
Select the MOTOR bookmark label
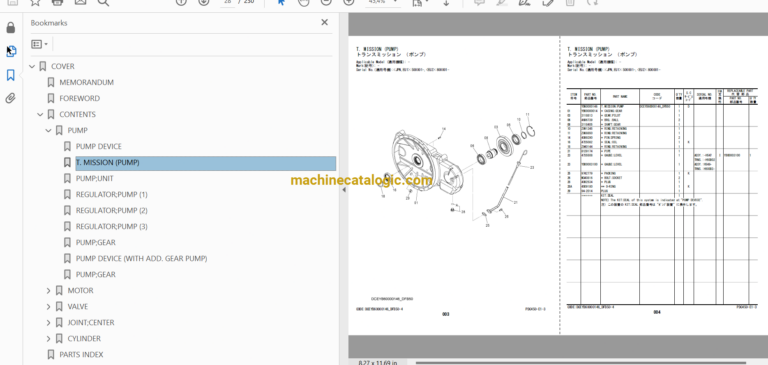[80, 291]
